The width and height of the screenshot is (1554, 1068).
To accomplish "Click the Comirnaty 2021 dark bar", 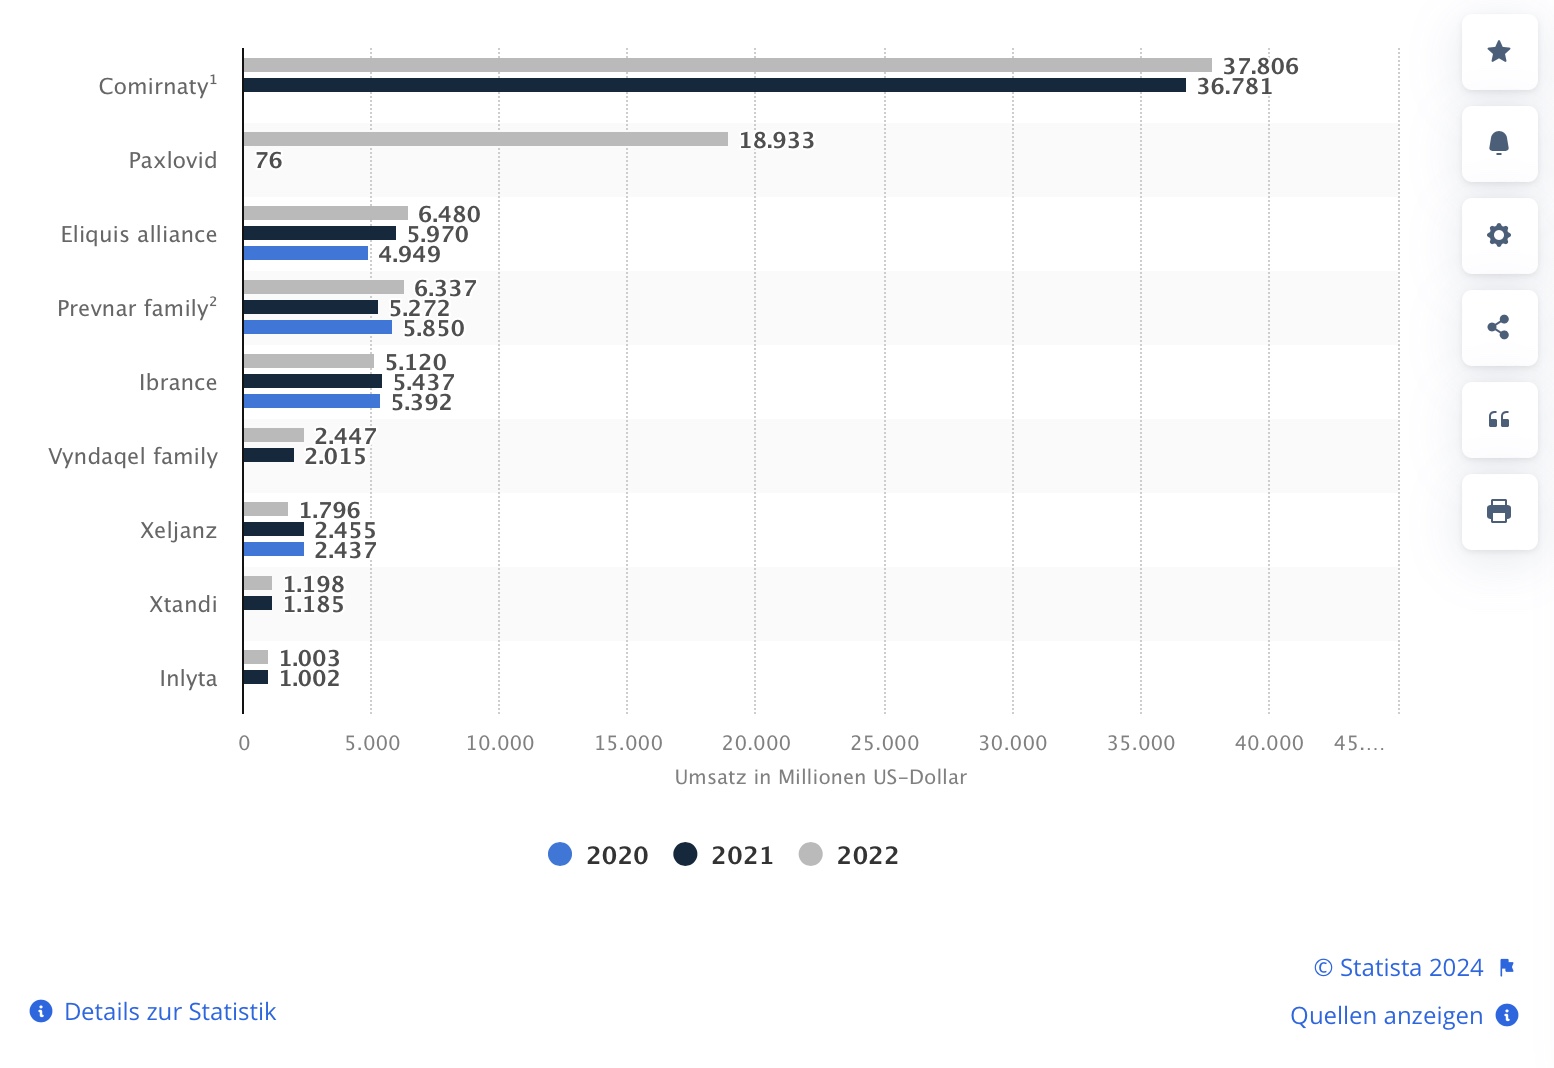I will [714, 85].
